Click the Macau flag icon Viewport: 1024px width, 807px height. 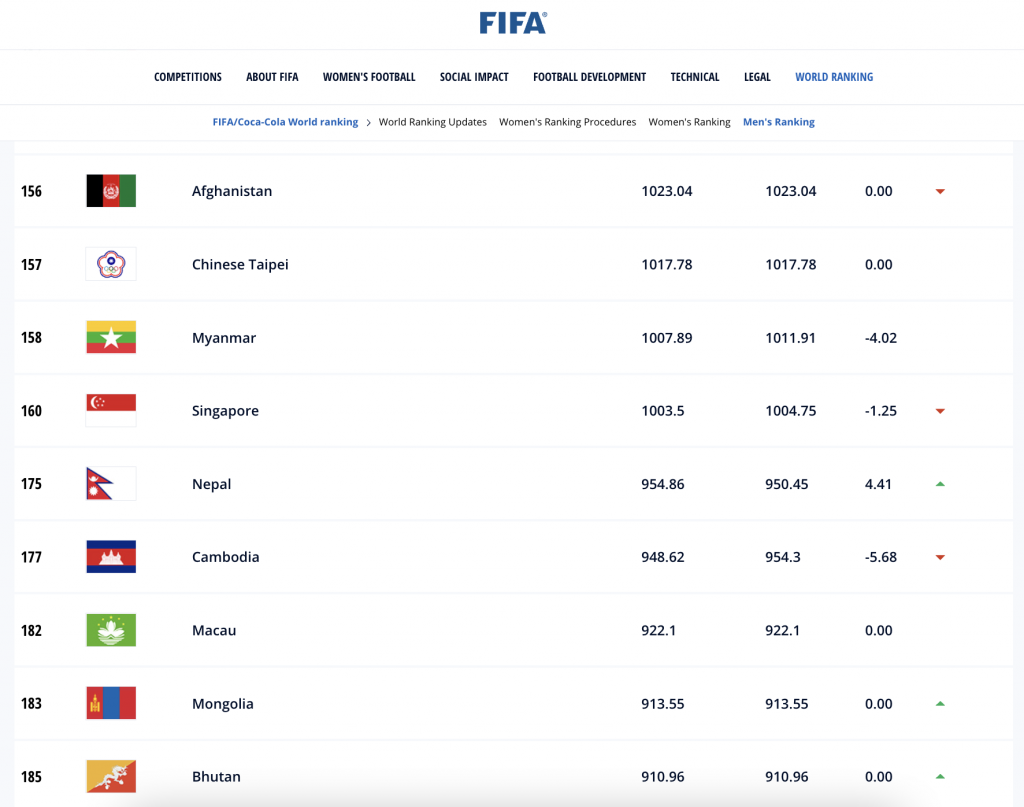click(111, 630)
